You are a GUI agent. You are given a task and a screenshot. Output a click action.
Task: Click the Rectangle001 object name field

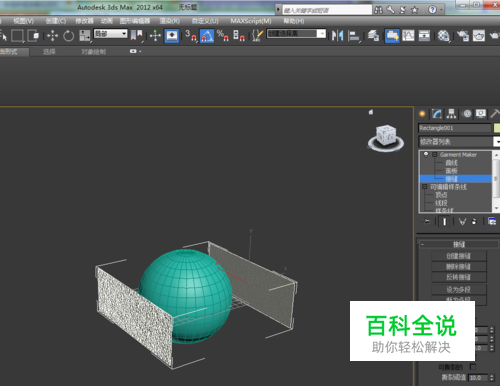[455, 128]
